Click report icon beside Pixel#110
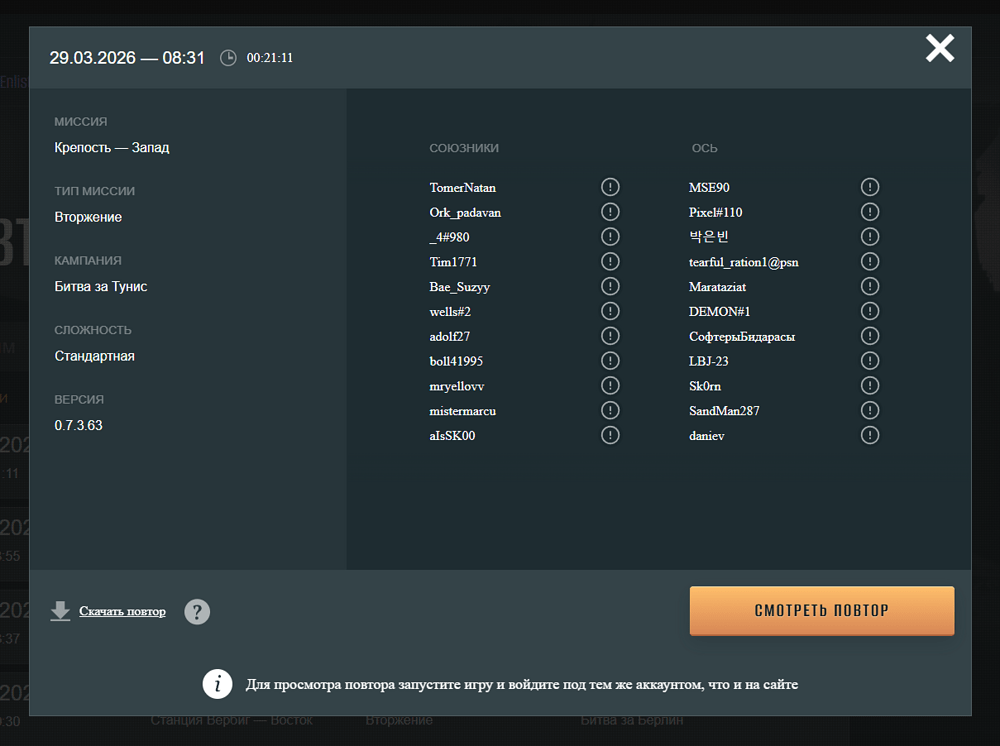Screen dimensions: 1000x746 (870, 212)
